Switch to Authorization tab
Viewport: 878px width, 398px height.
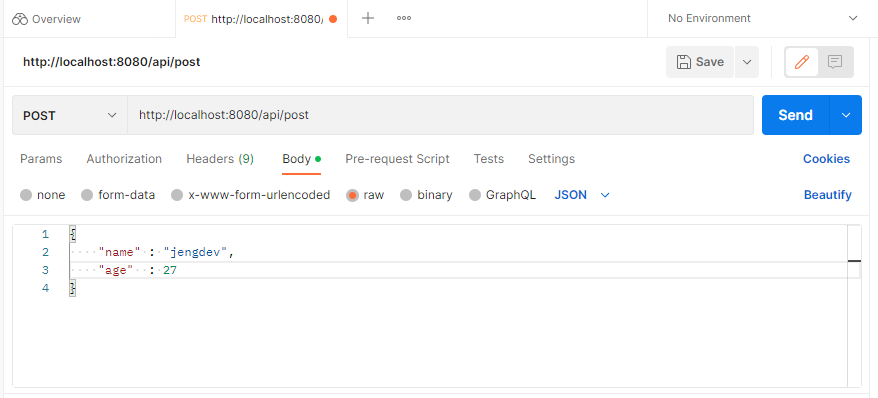[x=124, y=159]
